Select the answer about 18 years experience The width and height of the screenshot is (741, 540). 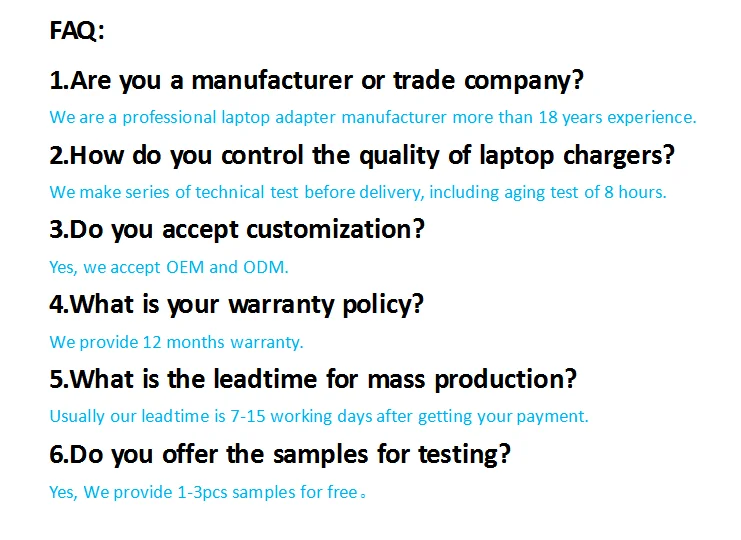(373, 117)
